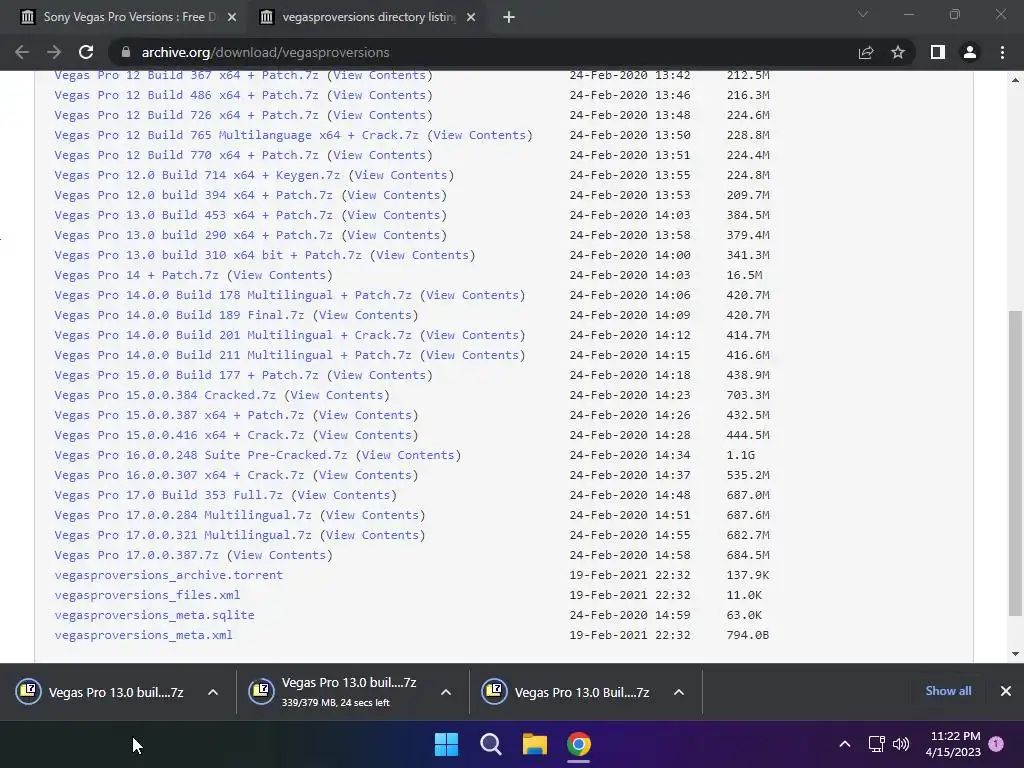Share this page via share icon

866,52
